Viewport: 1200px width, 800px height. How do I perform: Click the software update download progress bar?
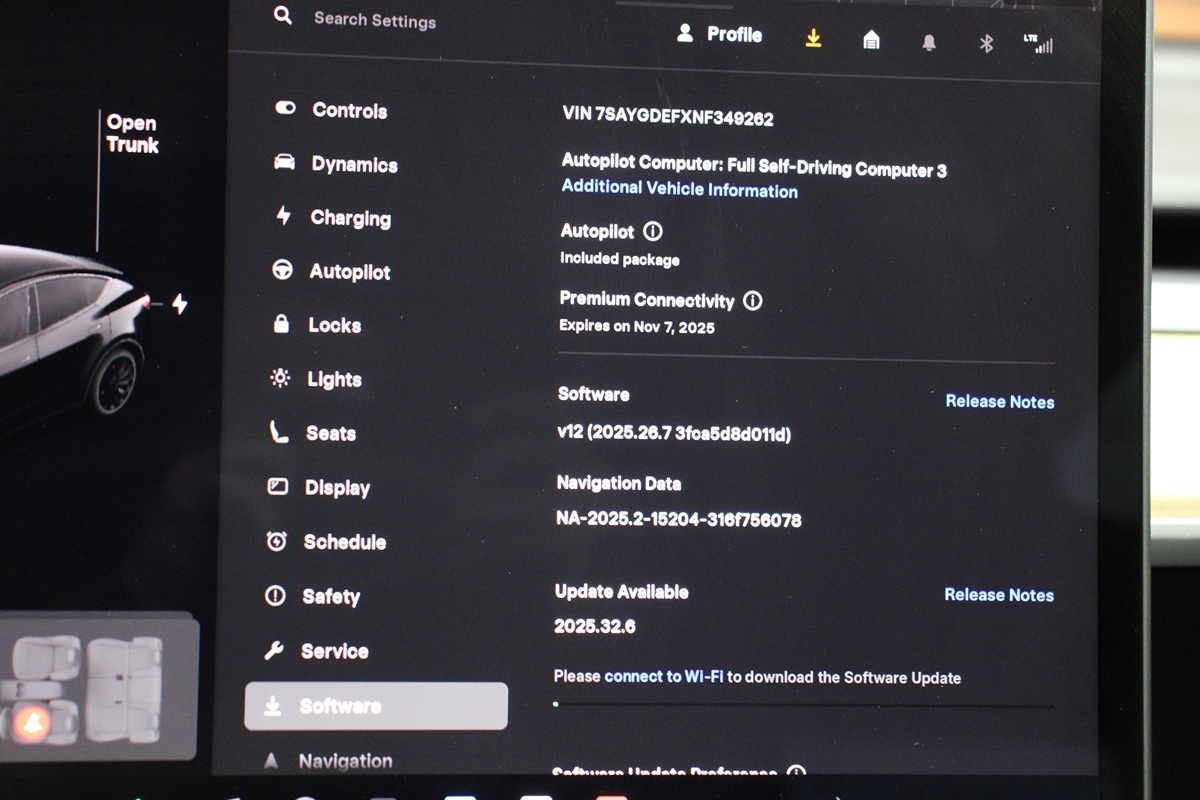pyautogui.click(x=803, y=705)
